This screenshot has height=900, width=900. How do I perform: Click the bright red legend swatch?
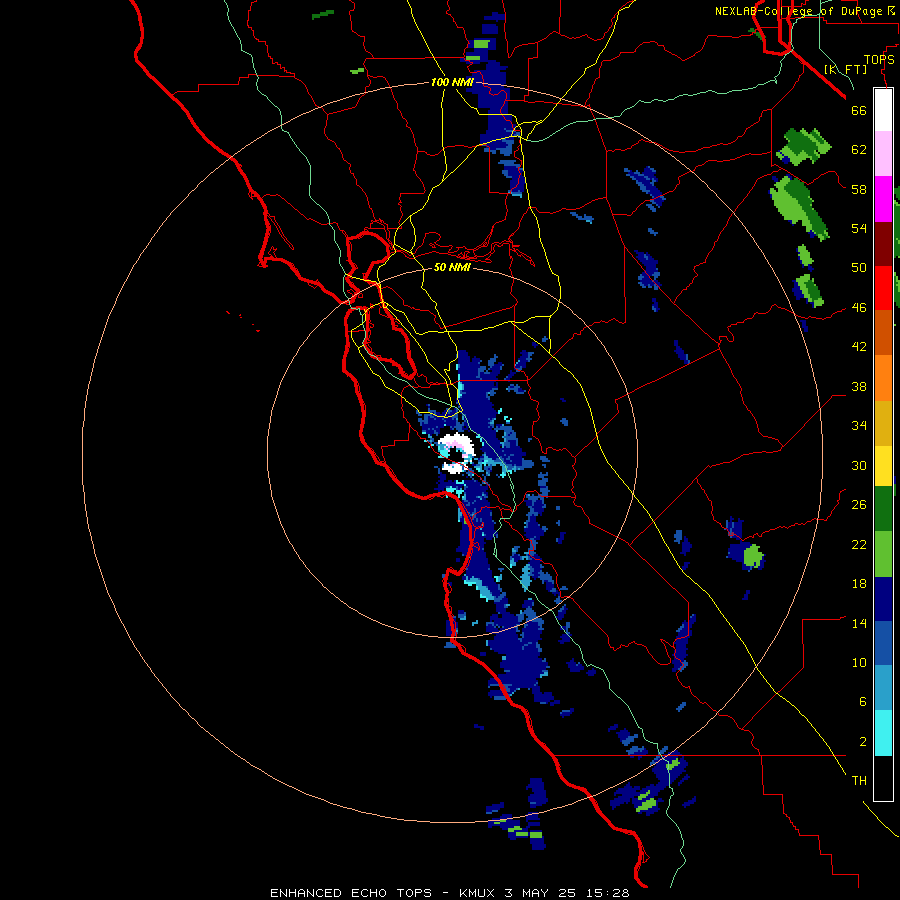coord(883,288)
